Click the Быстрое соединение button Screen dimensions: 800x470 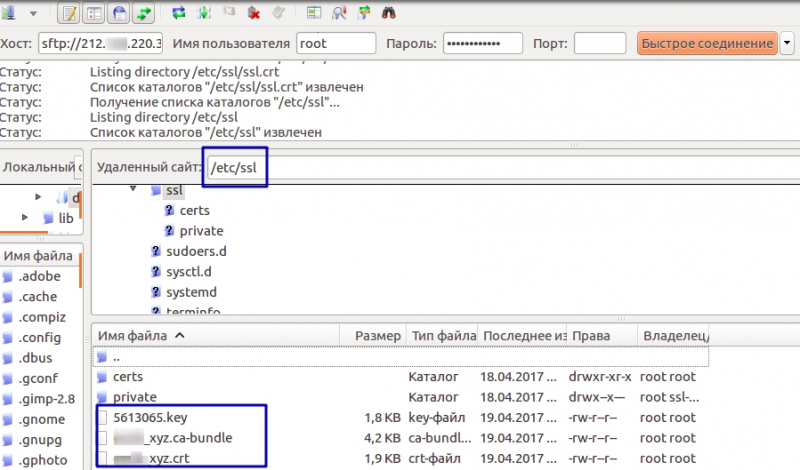pyautogui.click(x=707, y=43)
